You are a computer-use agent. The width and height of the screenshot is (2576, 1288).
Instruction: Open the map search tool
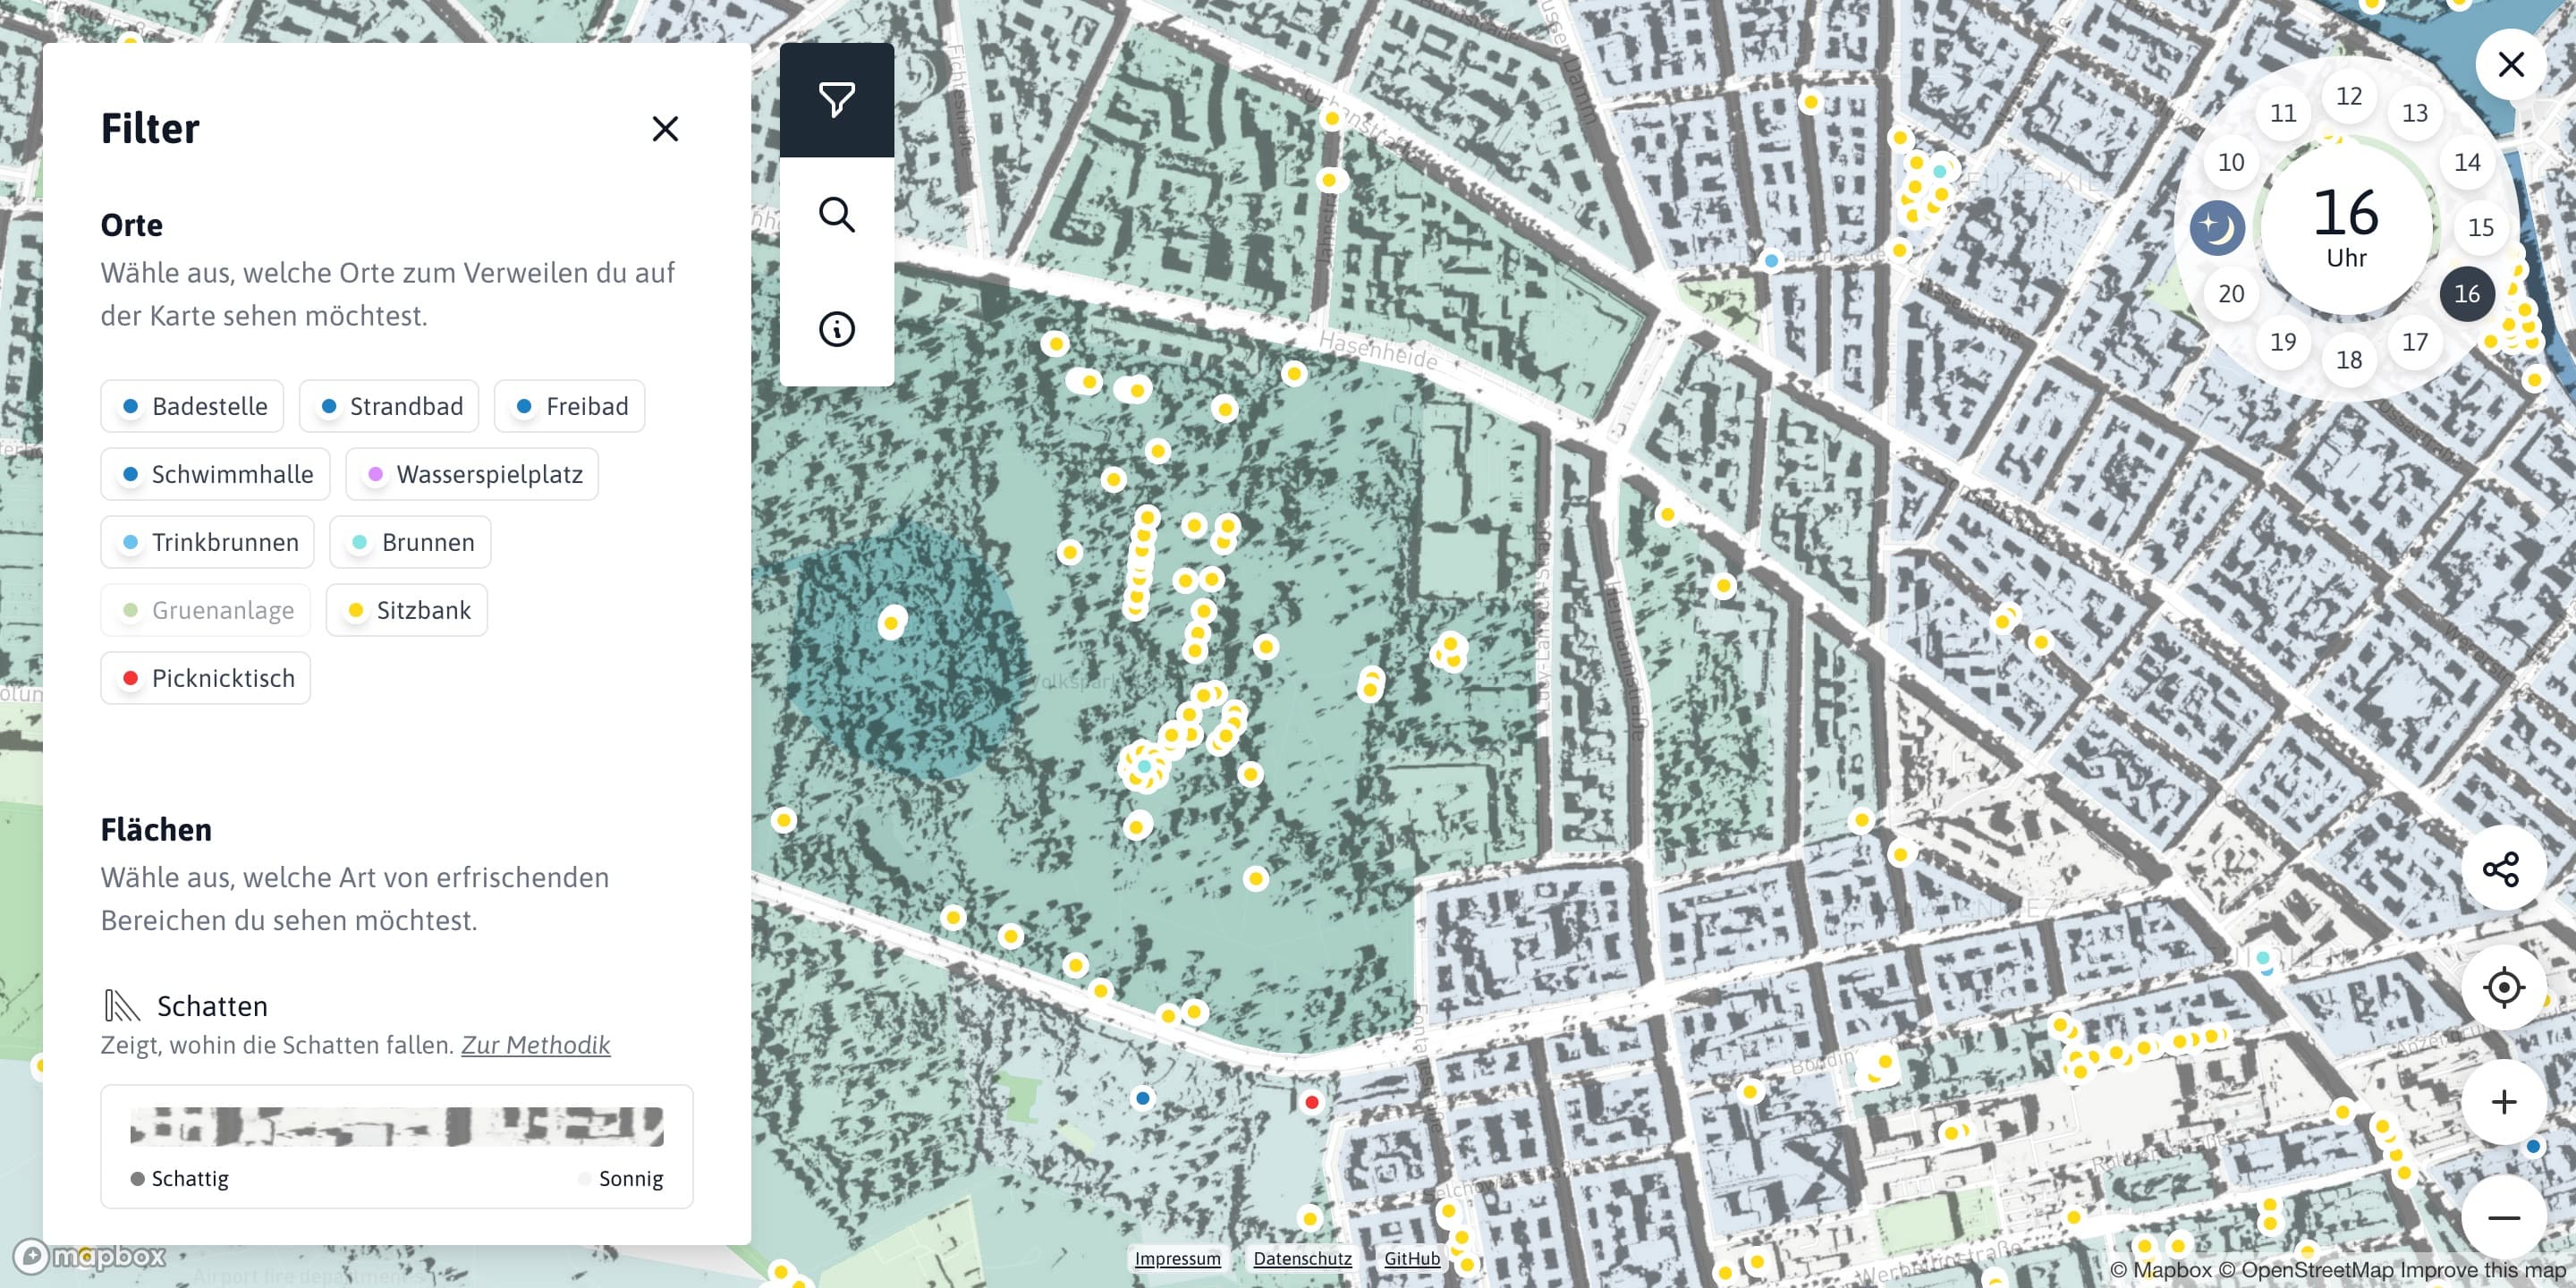pyautogui.click(x=836, y=214)
